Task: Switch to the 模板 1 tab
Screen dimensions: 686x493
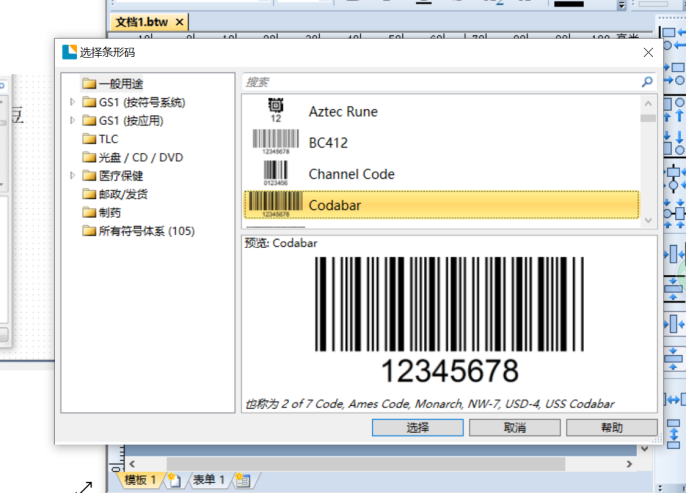Action: 140,480
